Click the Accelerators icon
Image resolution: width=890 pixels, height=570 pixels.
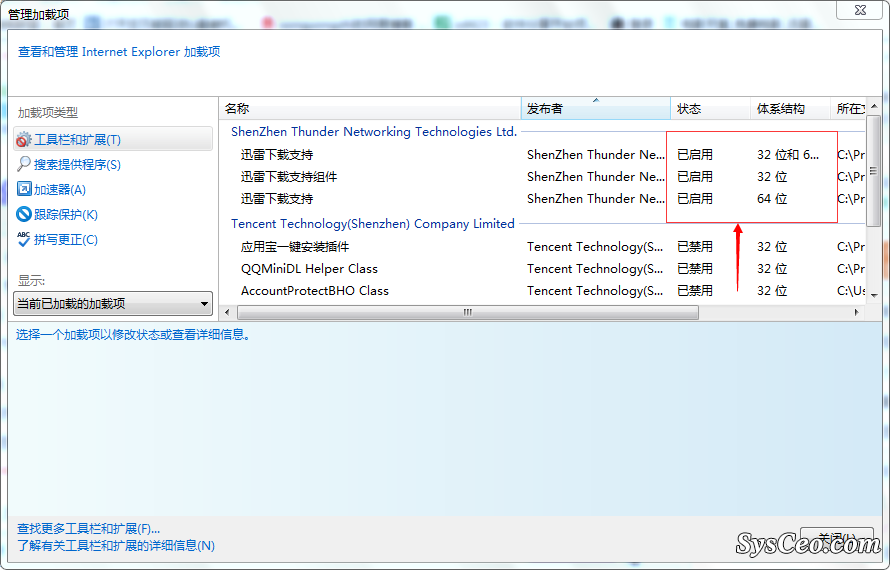(24, 189)
